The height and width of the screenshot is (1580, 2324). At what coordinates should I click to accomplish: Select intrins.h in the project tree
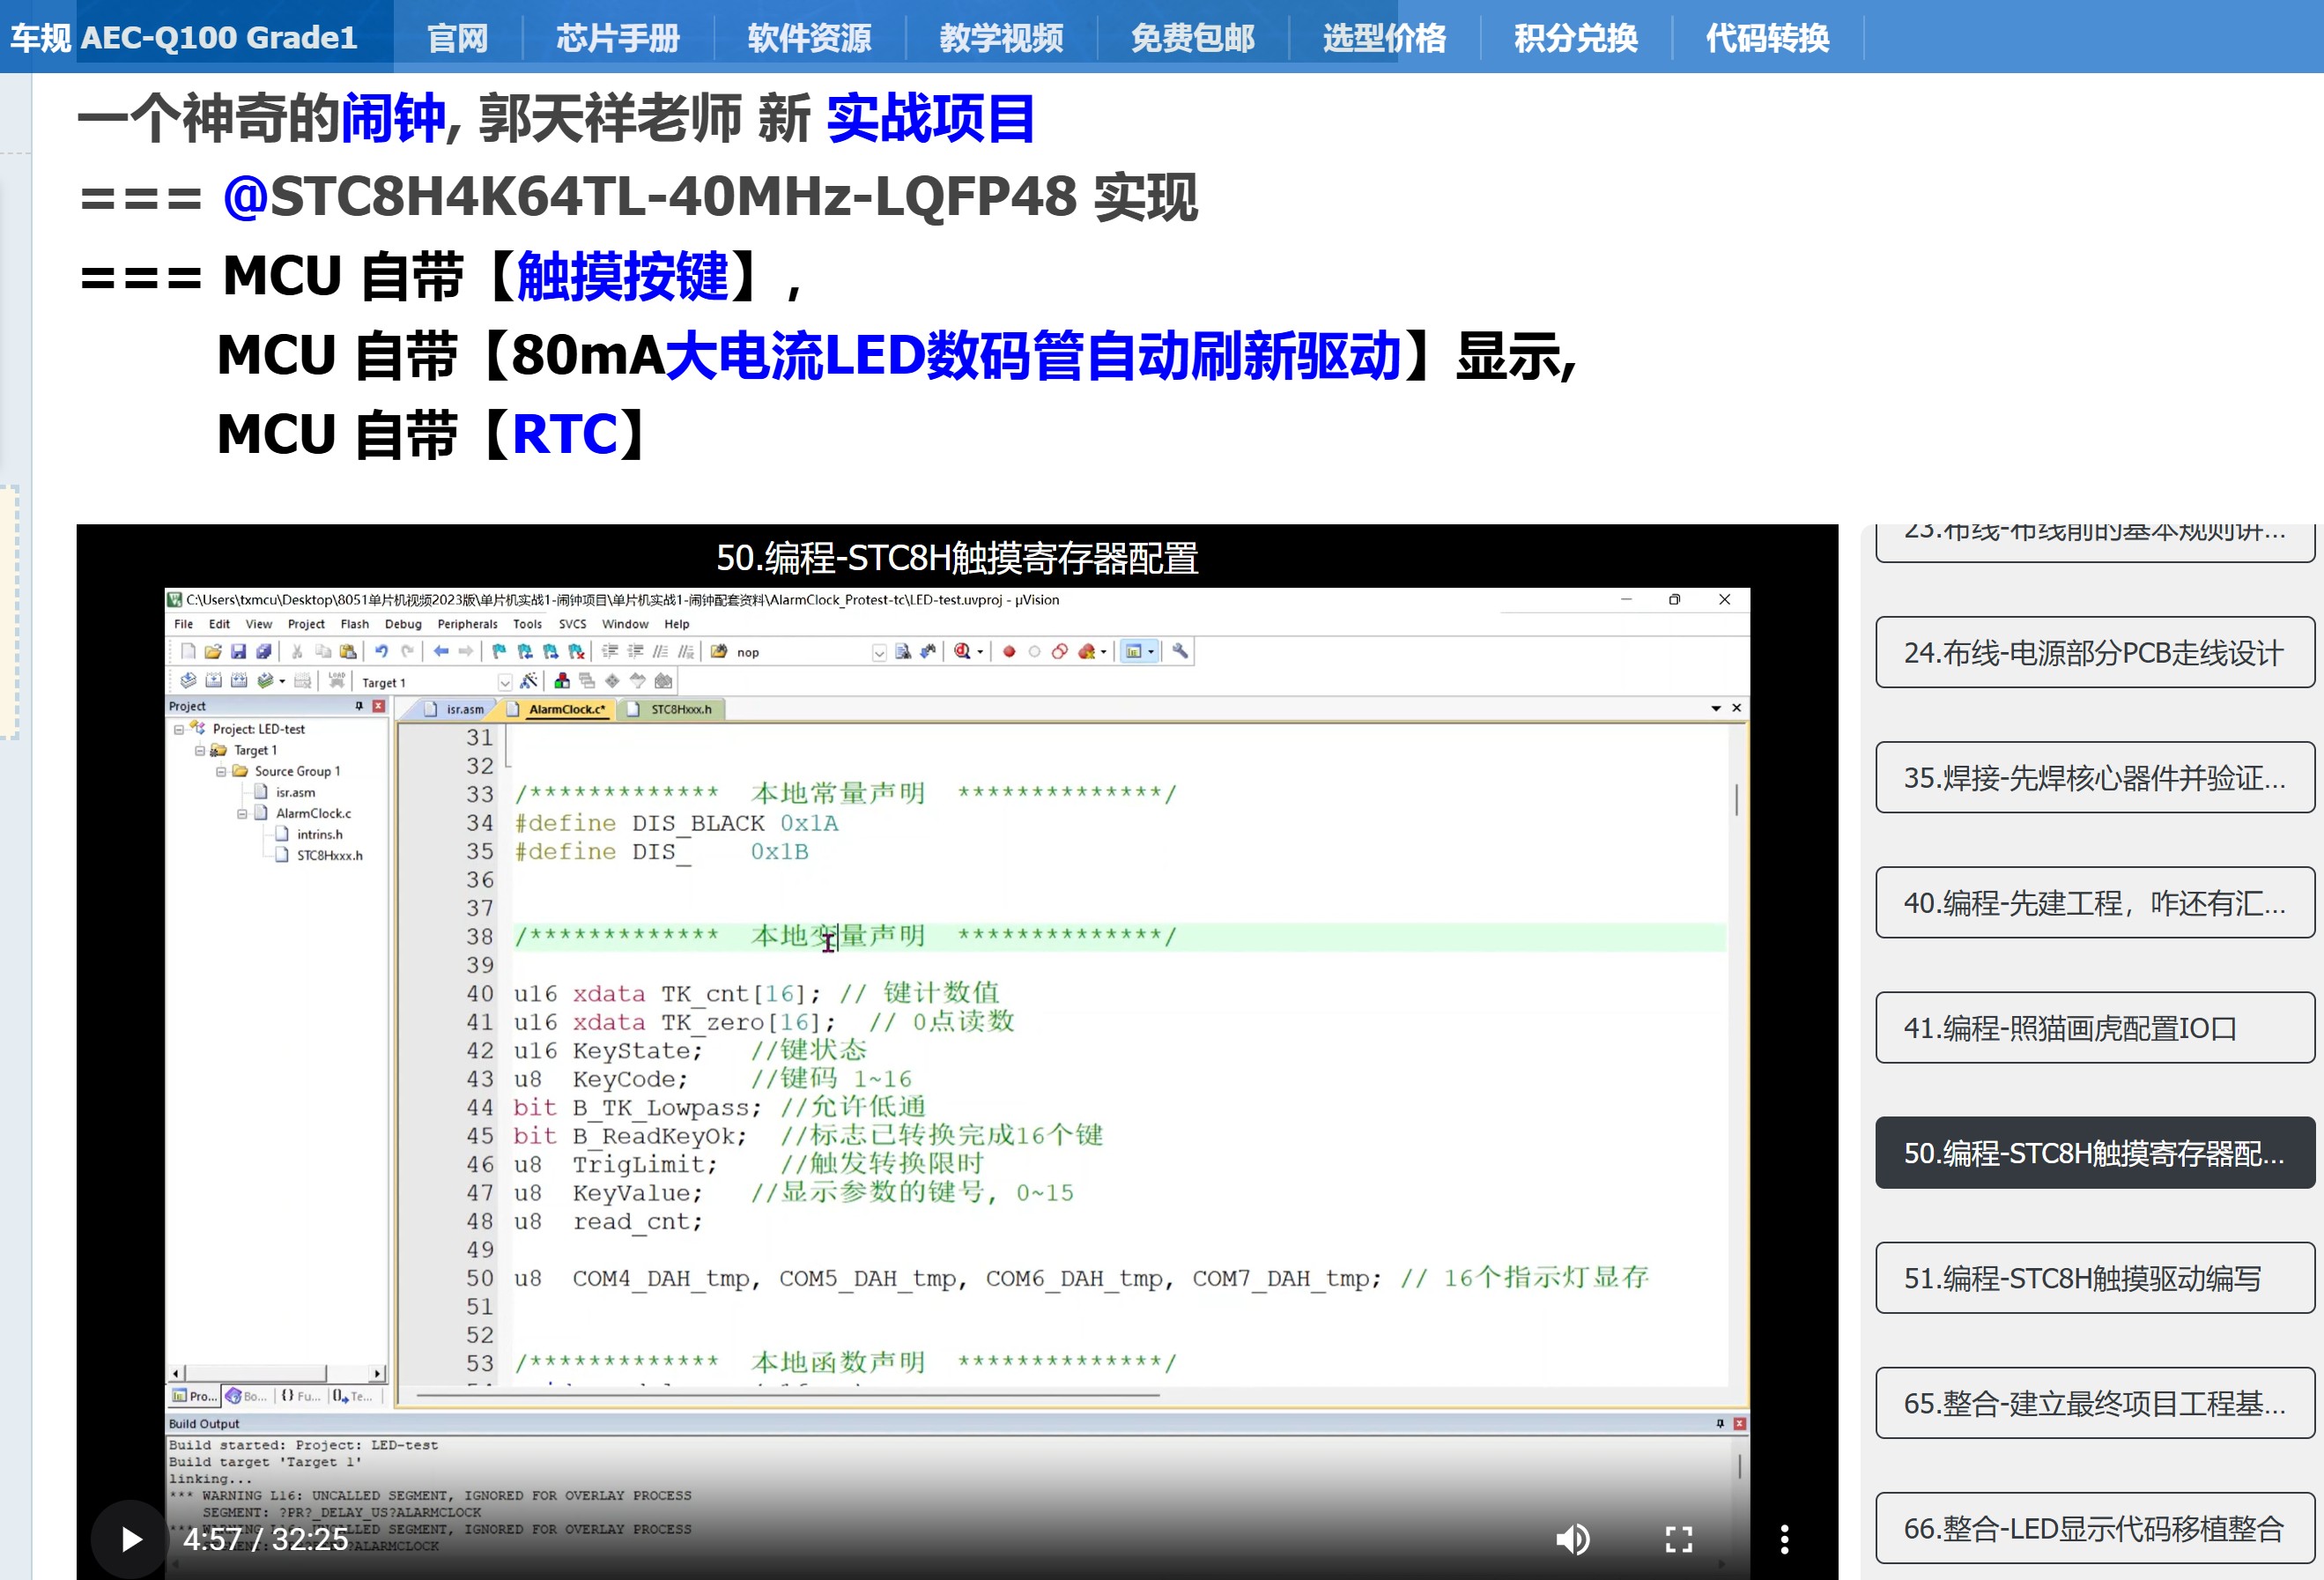pos(319,835)
